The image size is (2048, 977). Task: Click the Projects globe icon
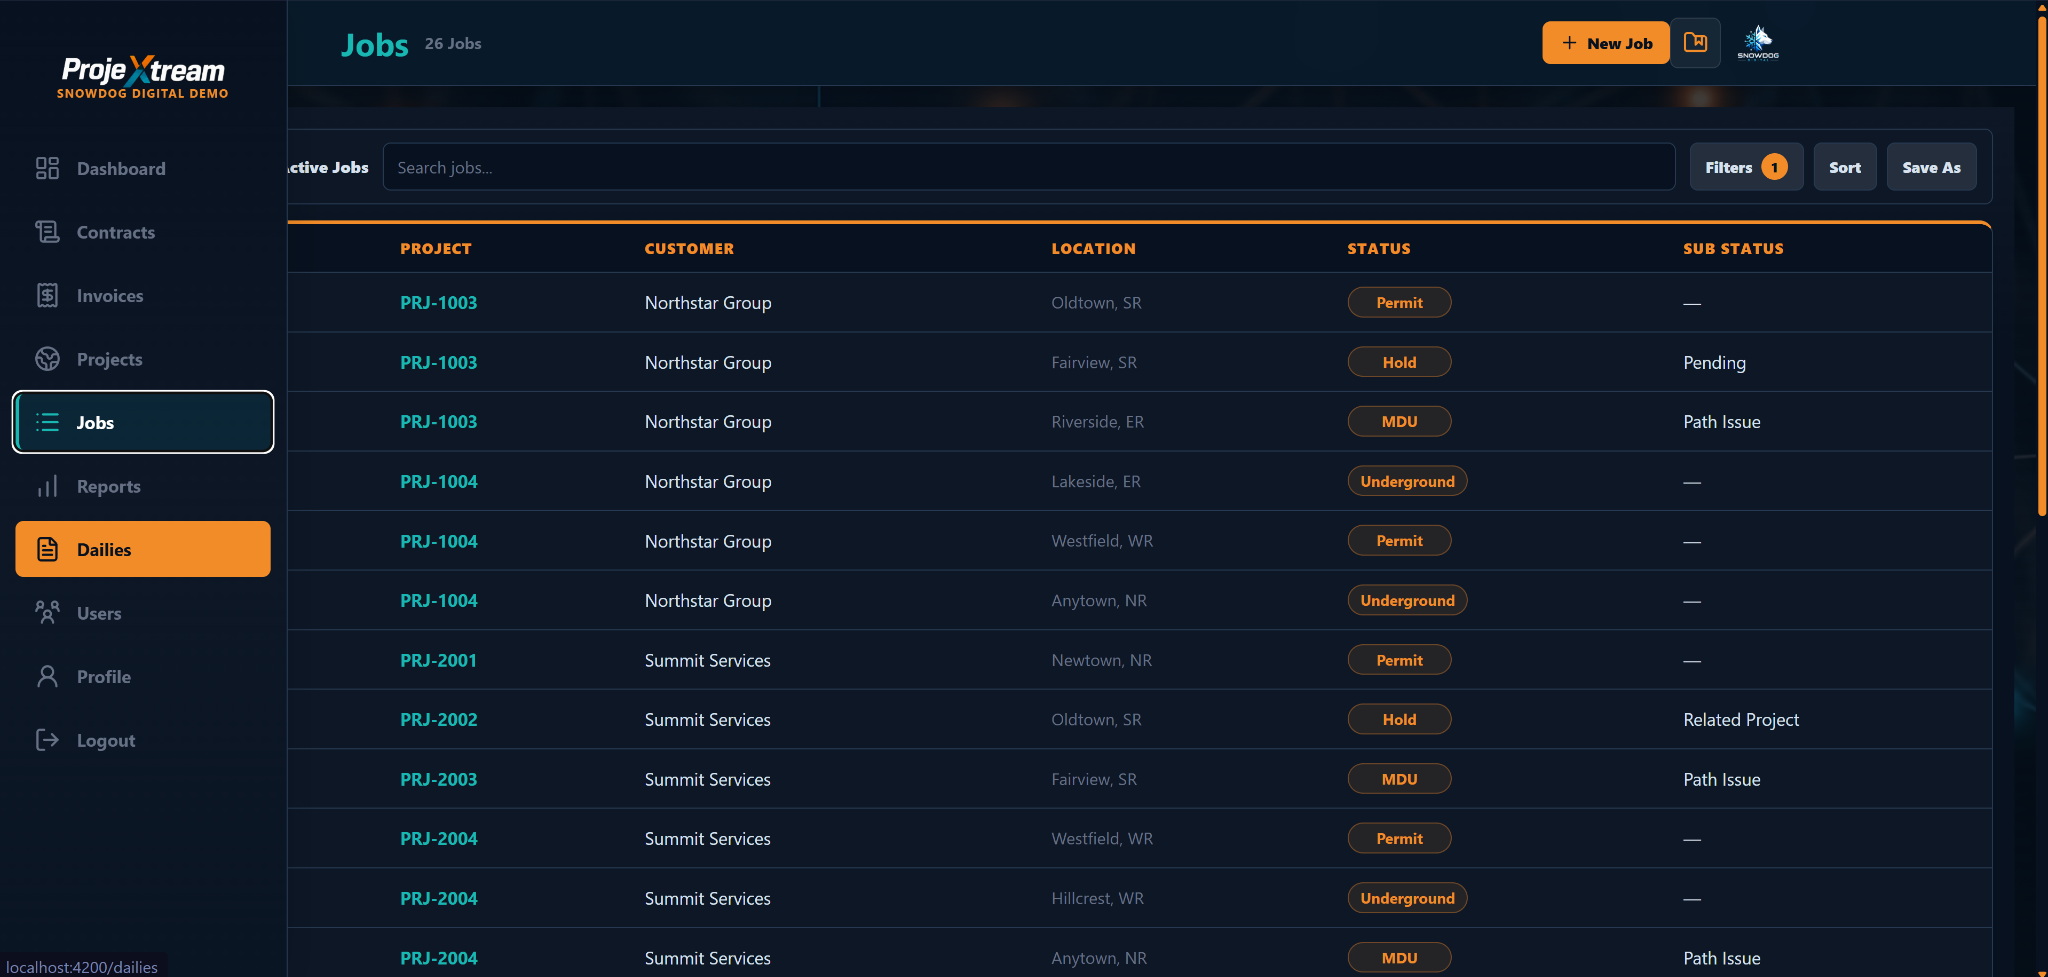tap(47, 359)
